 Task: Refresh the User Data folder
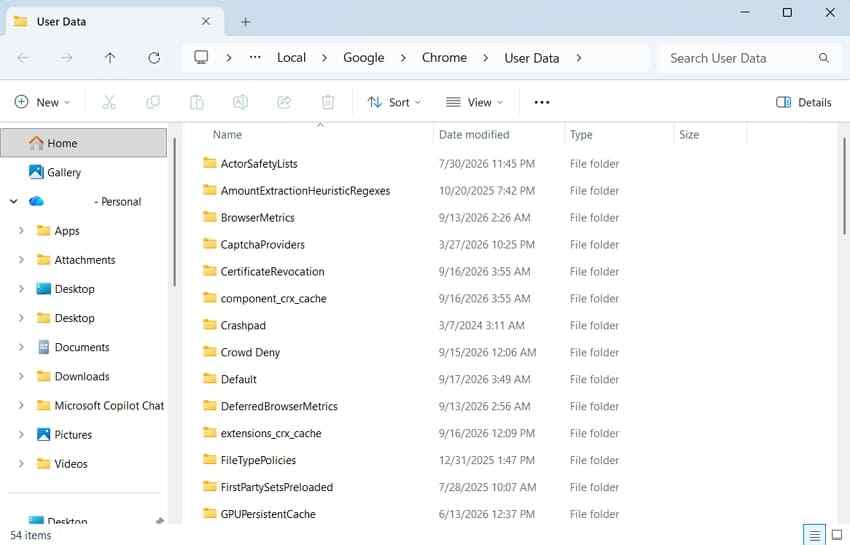pyautogui.click(x=154, y=57)
